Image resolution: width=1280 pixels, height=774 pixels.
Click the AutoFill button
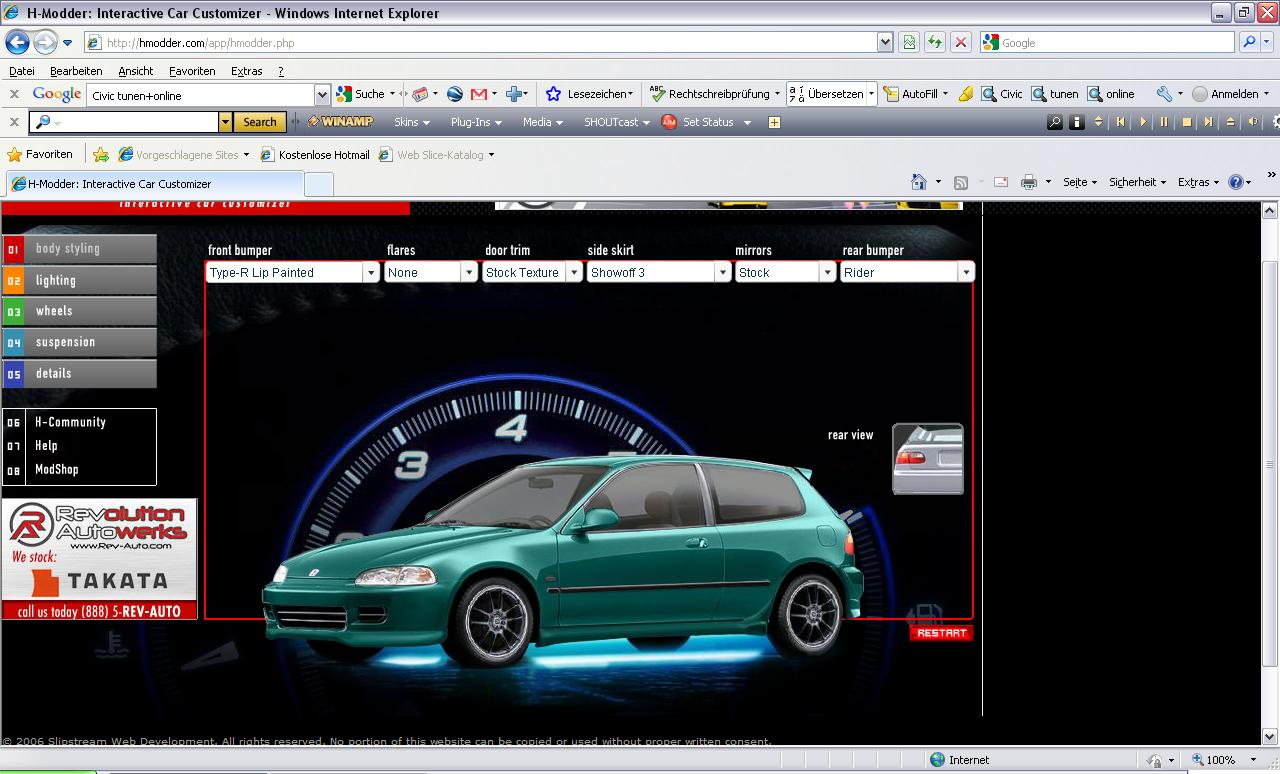(911, 94)
